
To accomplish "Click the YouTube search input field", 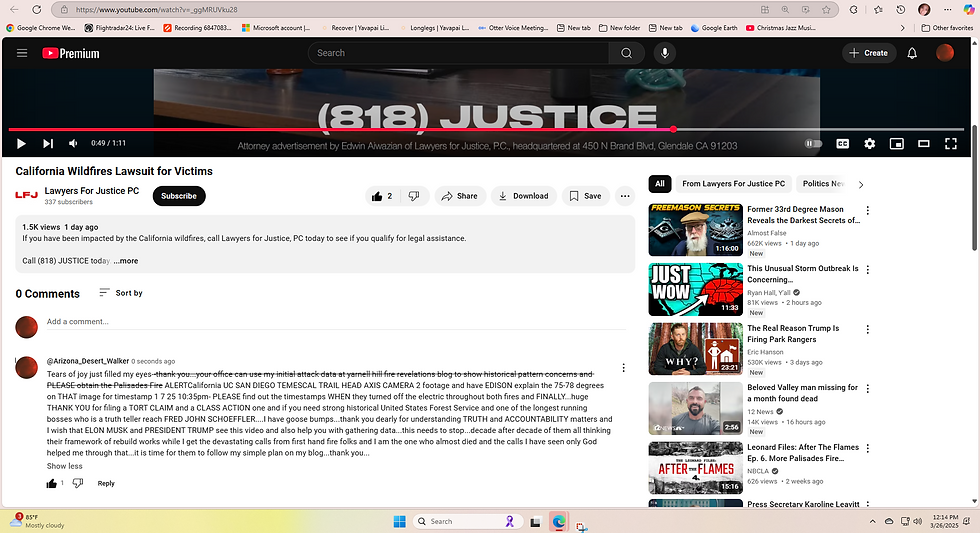I will 461,53.
